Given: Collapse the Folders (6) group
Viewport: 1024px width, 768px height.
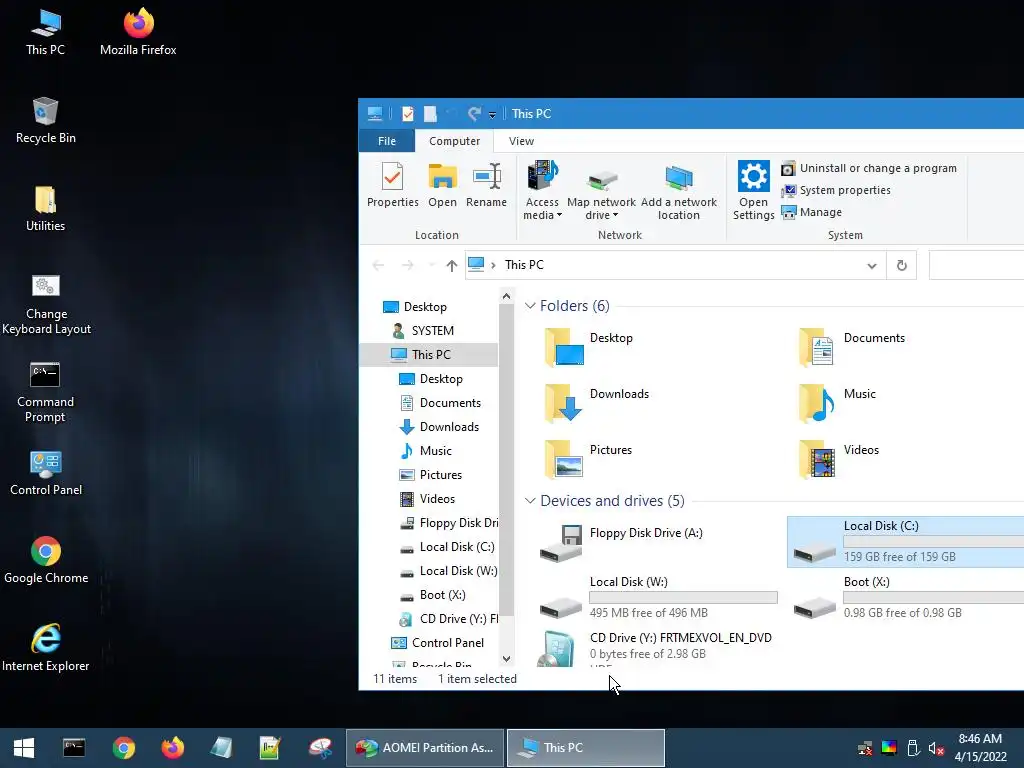Looking at the screenshot, I should tap(530, 306).
